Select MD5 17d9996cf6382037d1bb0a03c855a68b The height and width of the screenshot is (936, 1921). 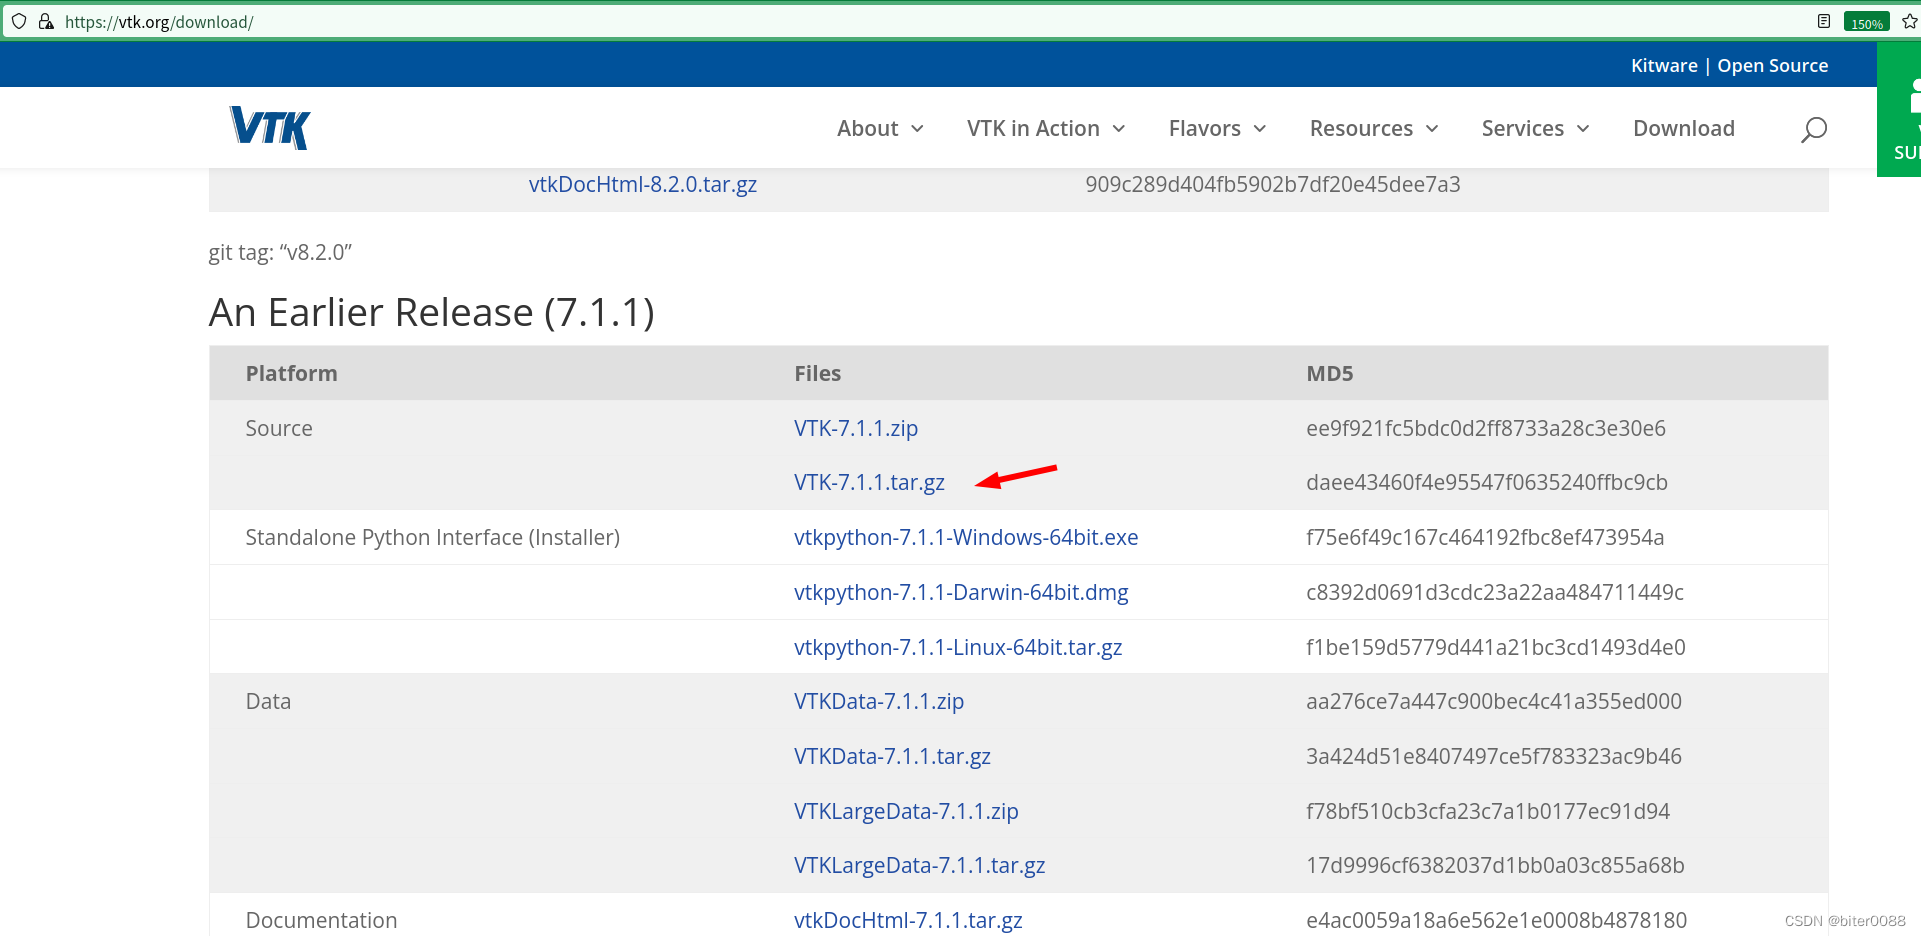[x=1495, y=865]
